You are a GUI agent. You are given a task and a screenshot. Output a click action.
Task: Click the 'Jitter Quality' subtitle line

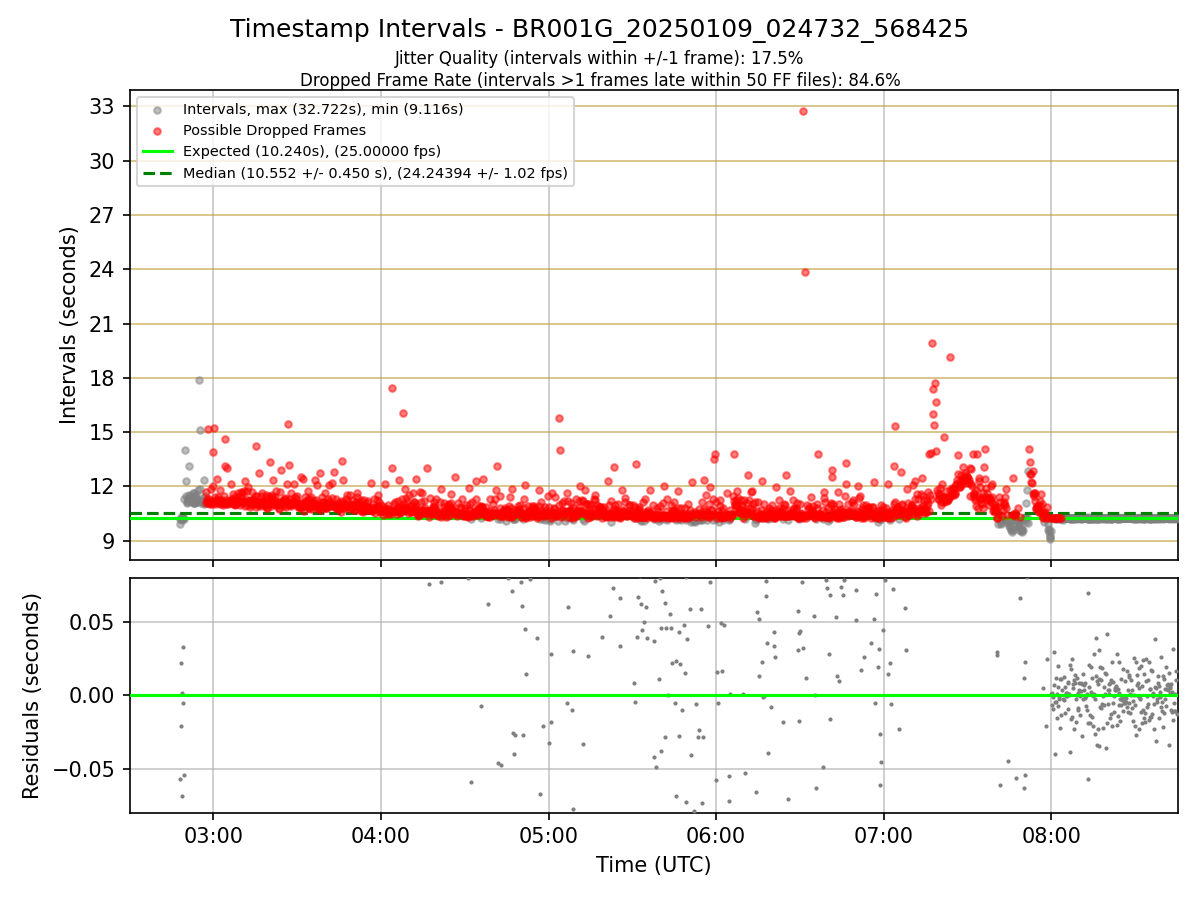coord(599,59)
